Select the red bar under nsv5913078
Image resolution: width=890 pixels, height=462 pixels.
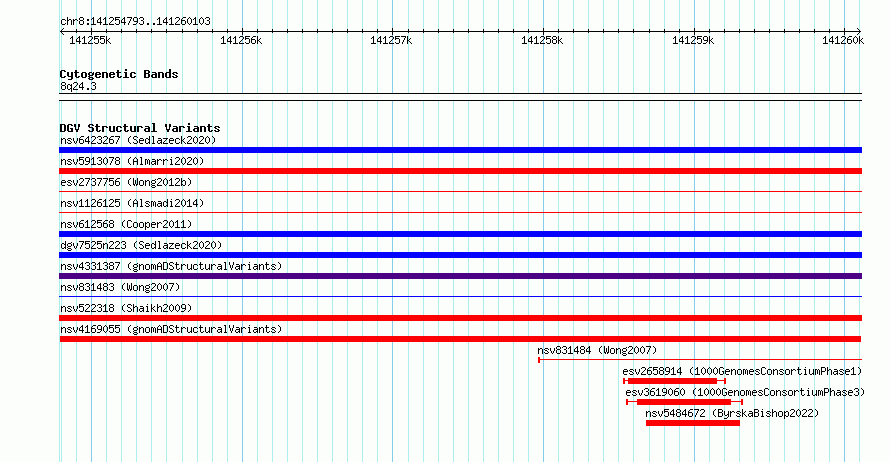click(x=460, y=171)
